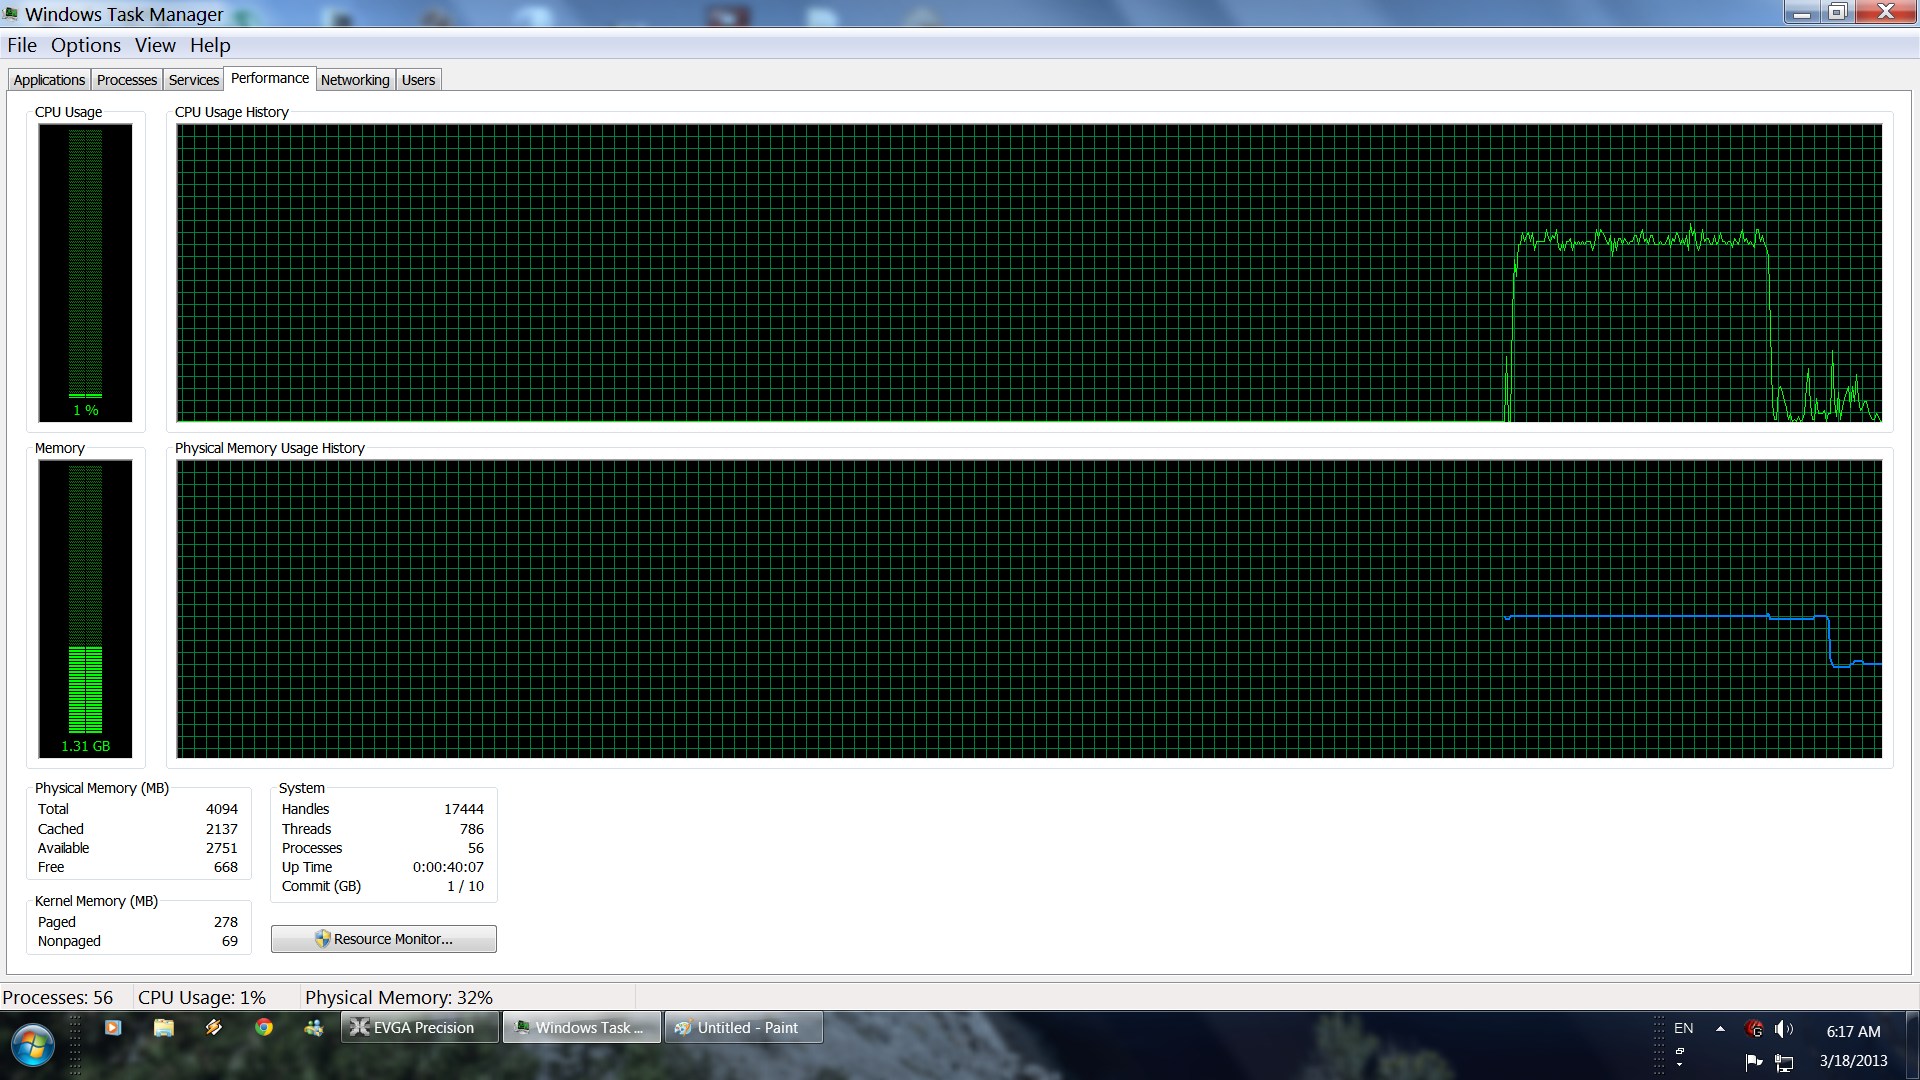1920x1080 pixels.
Task: Open the Options menu
Action: (86, 45)
